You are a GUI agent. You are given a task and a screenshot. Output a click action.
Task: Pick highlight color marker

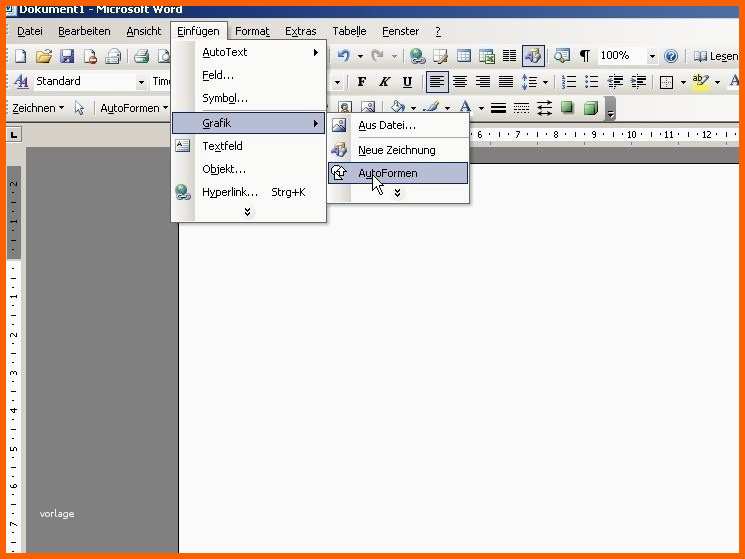(700, 82)
